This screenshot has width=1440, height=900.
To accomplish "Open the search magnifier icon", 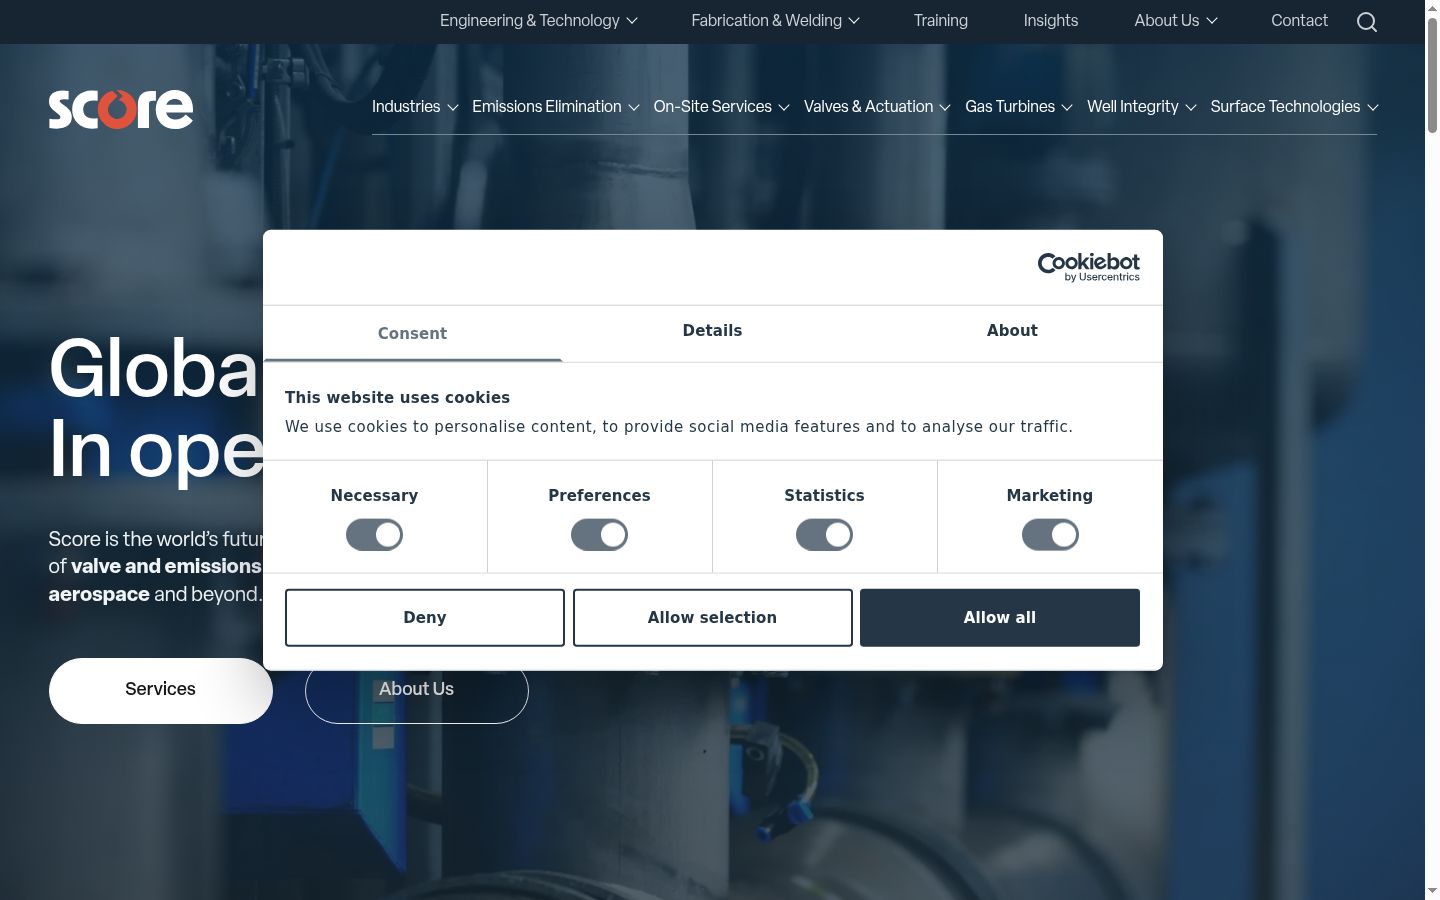I will click(1367, 22).
